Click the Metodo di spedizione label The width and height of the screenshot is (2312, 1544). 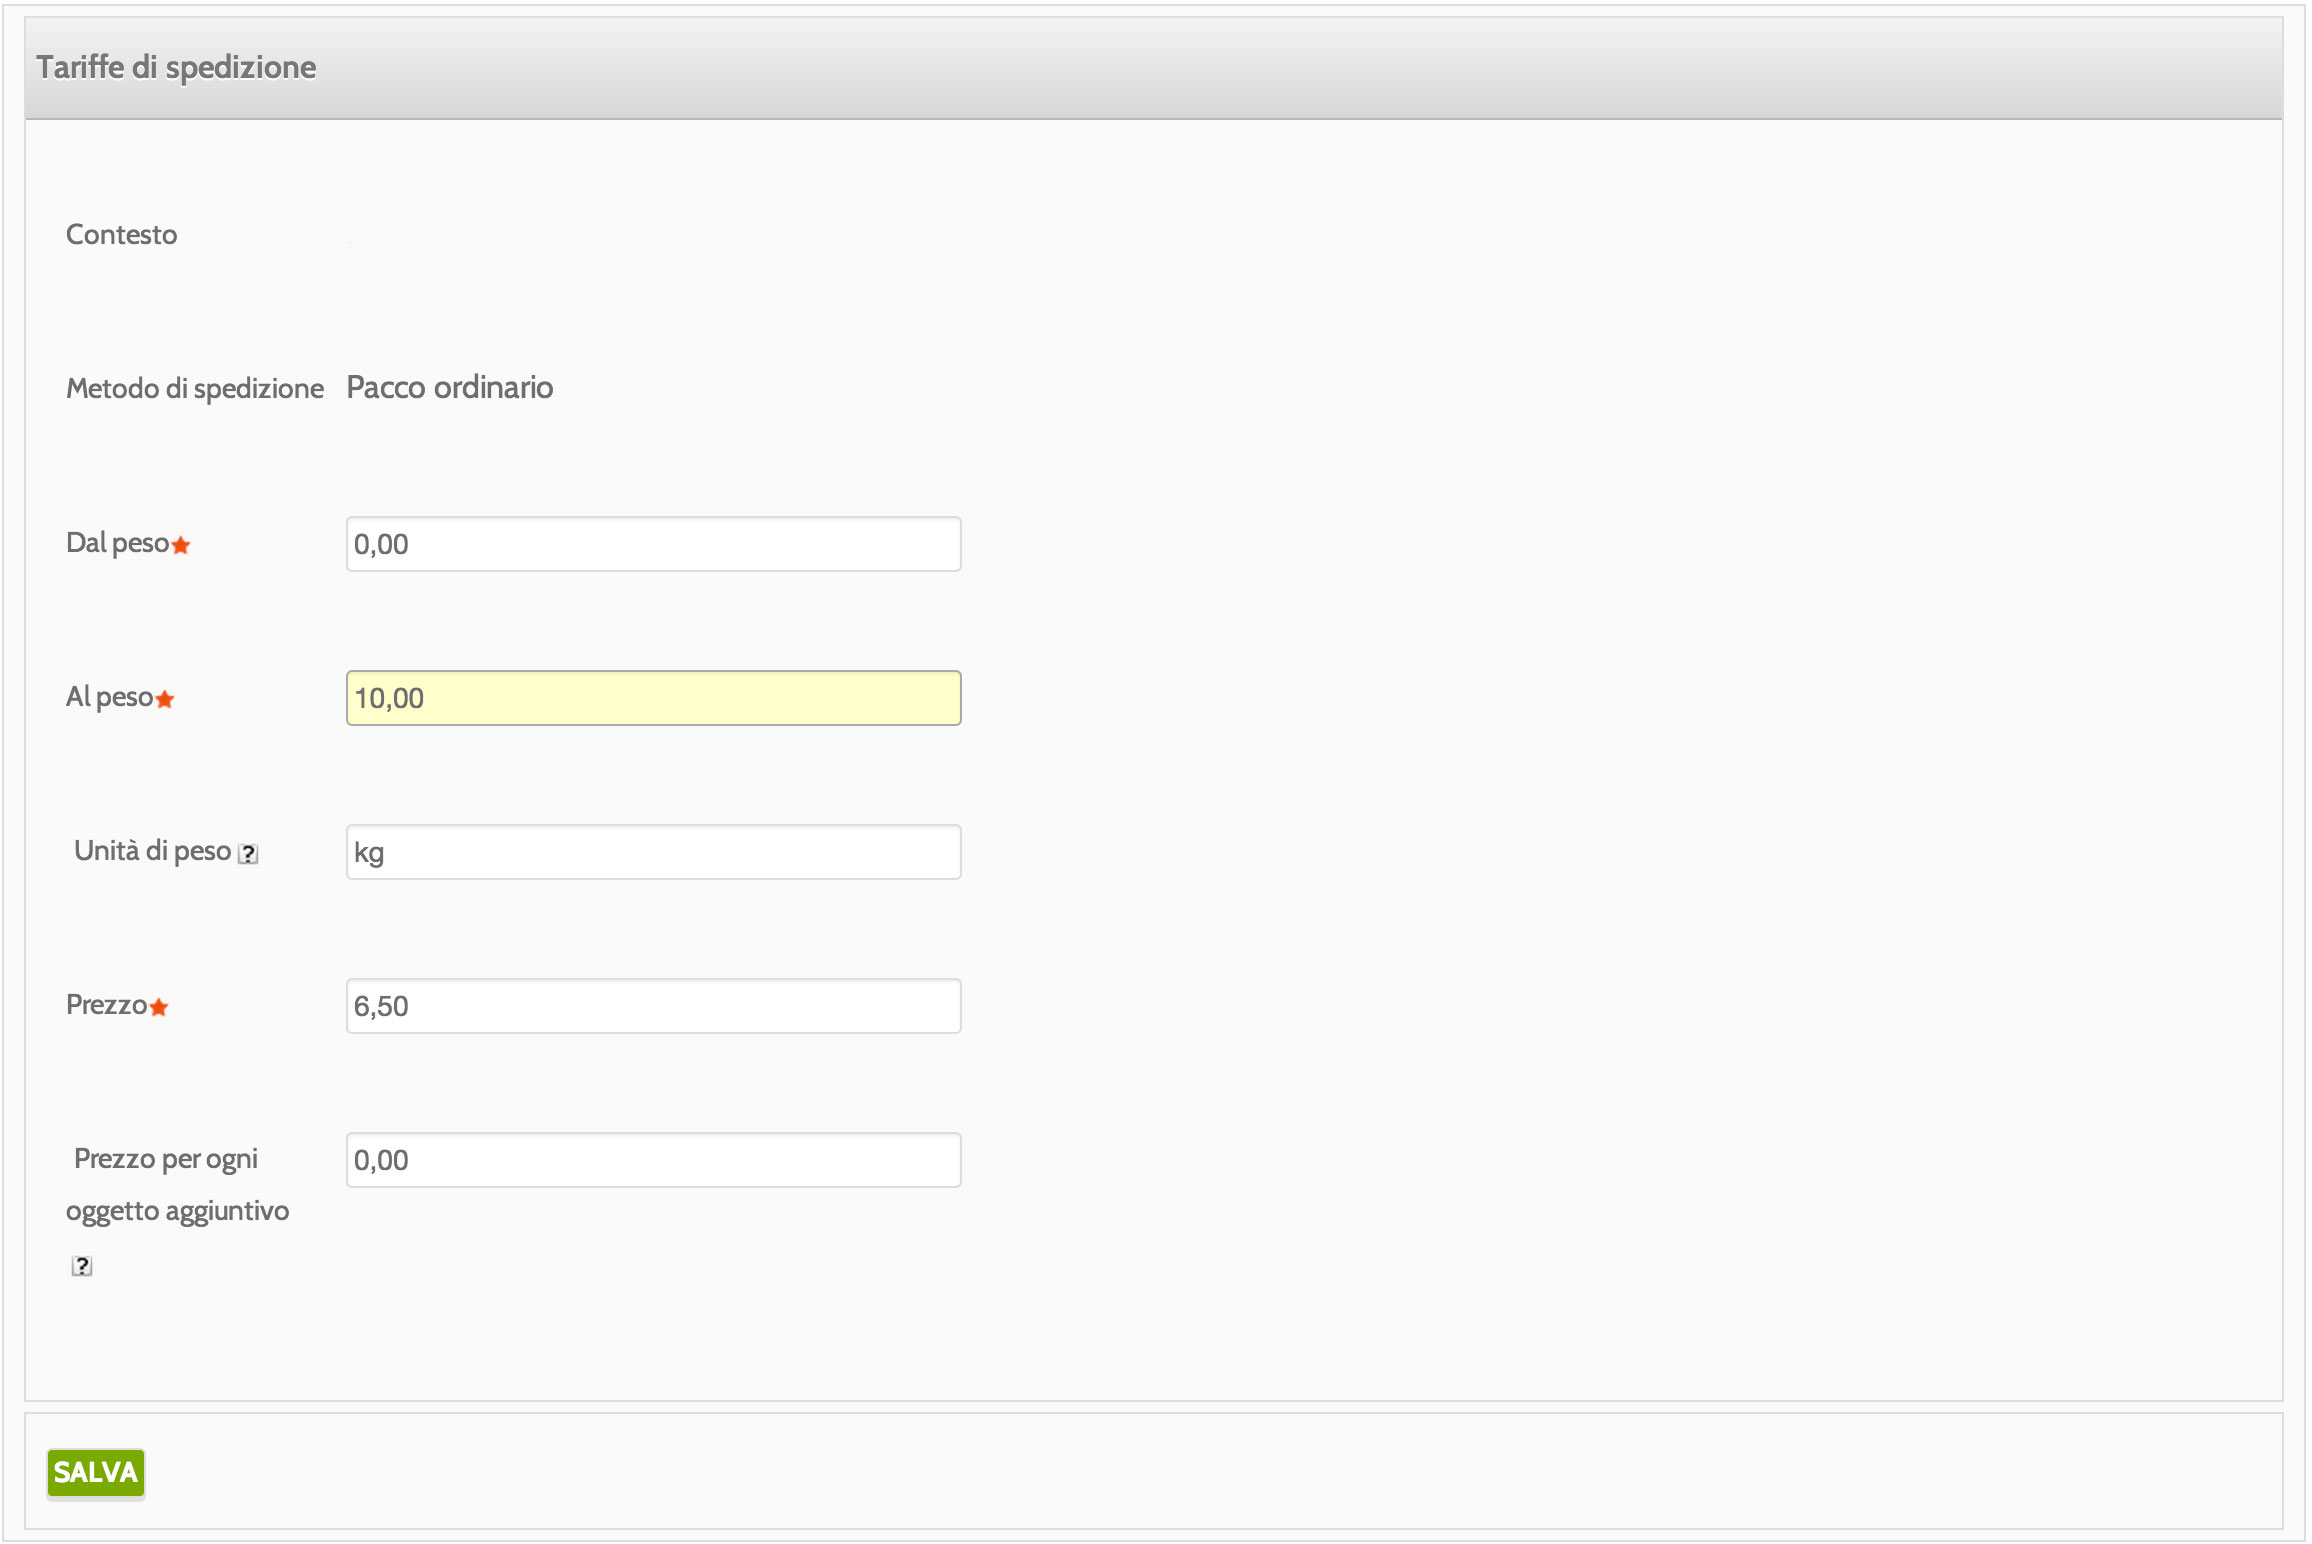pos(194,388)
